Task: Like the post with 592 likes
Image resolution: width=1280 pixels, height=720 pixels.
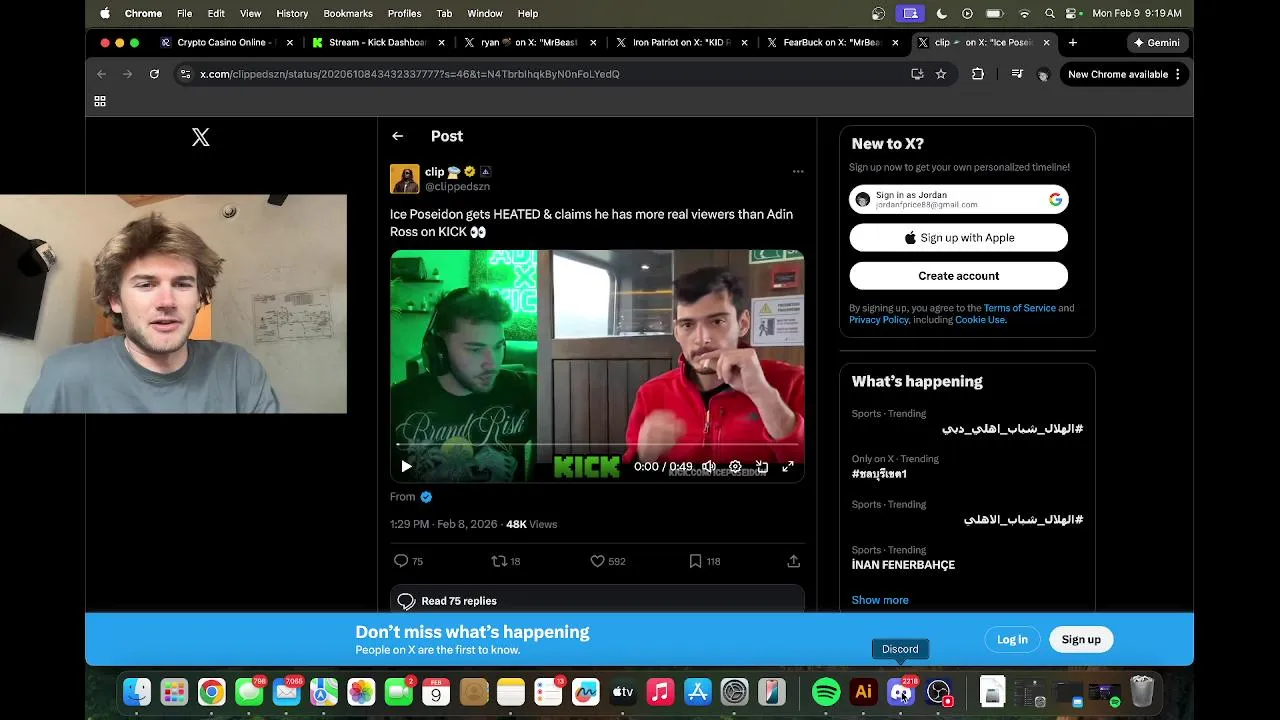Action: coord(608,561)
